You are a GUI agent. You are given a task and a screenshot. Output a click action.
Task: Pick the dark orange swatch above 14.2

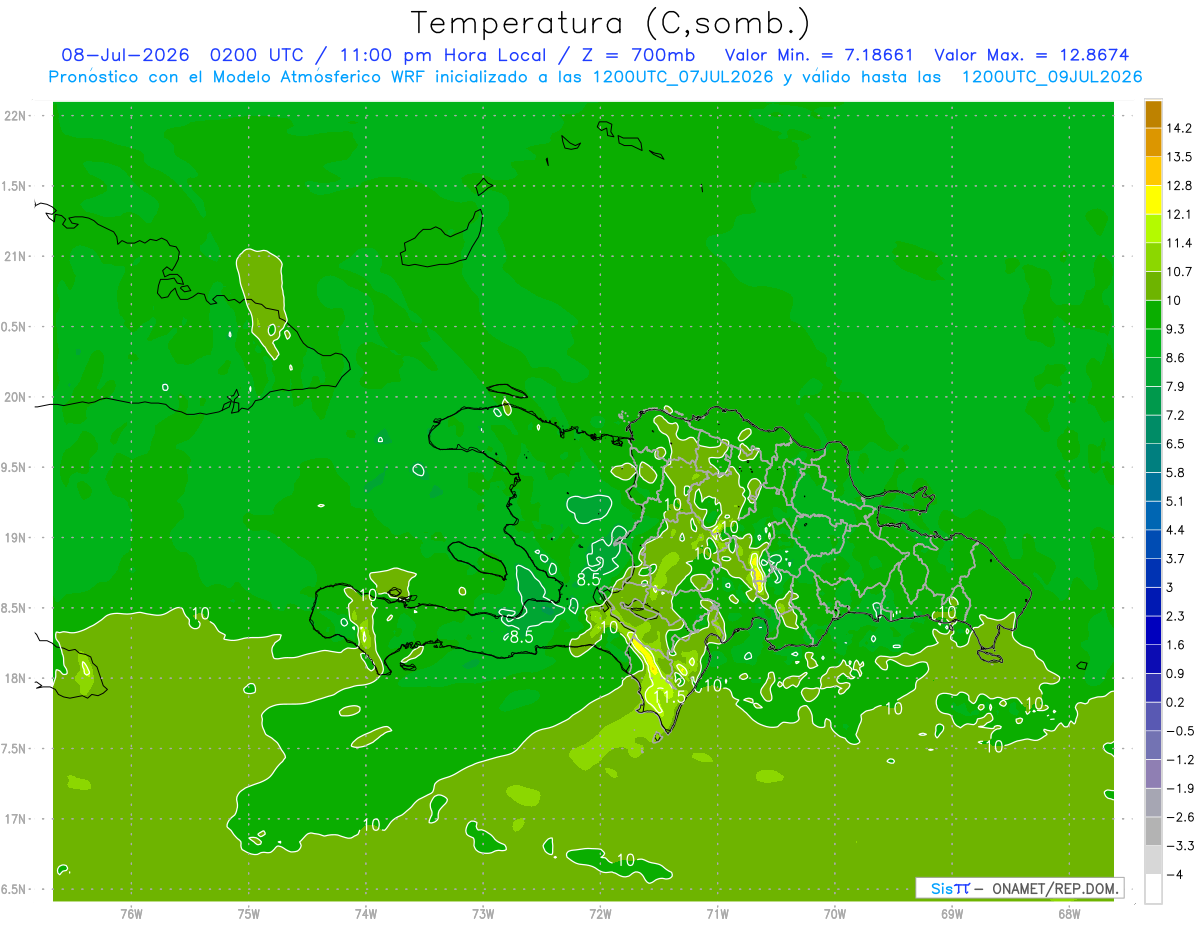tap(1153, 115)
